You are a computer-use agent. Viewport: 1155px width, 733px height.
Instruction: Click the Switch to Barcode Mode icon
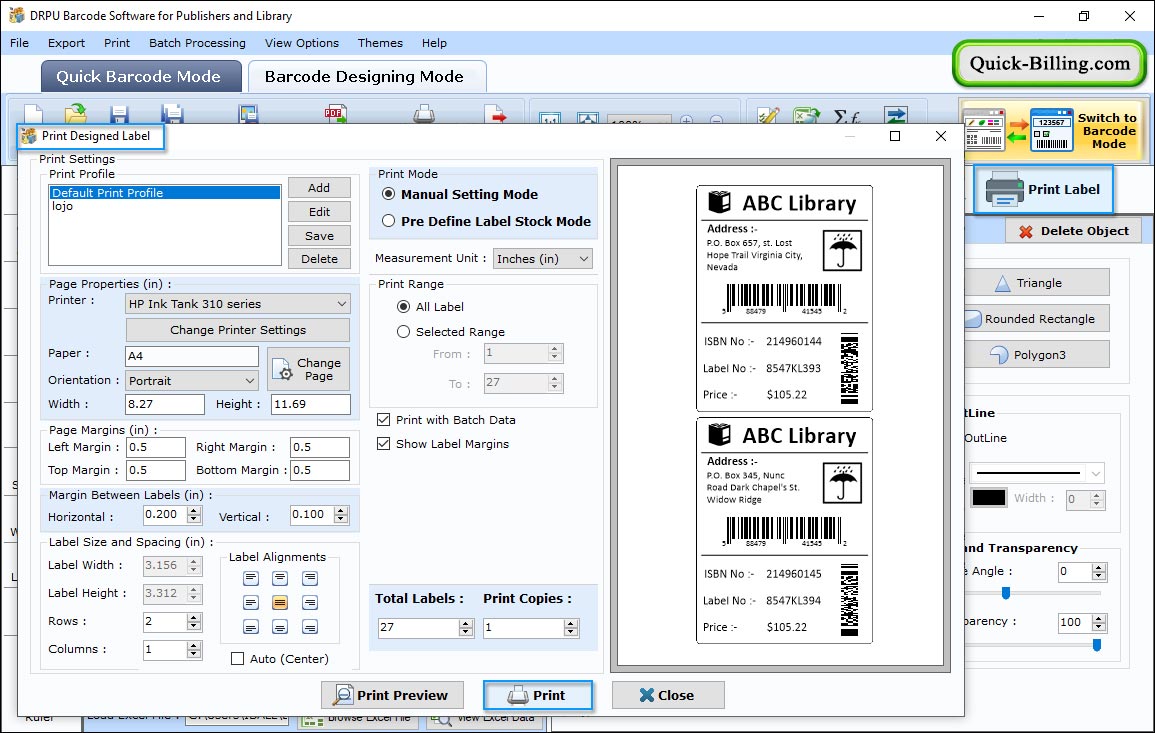click(1053, 130)
